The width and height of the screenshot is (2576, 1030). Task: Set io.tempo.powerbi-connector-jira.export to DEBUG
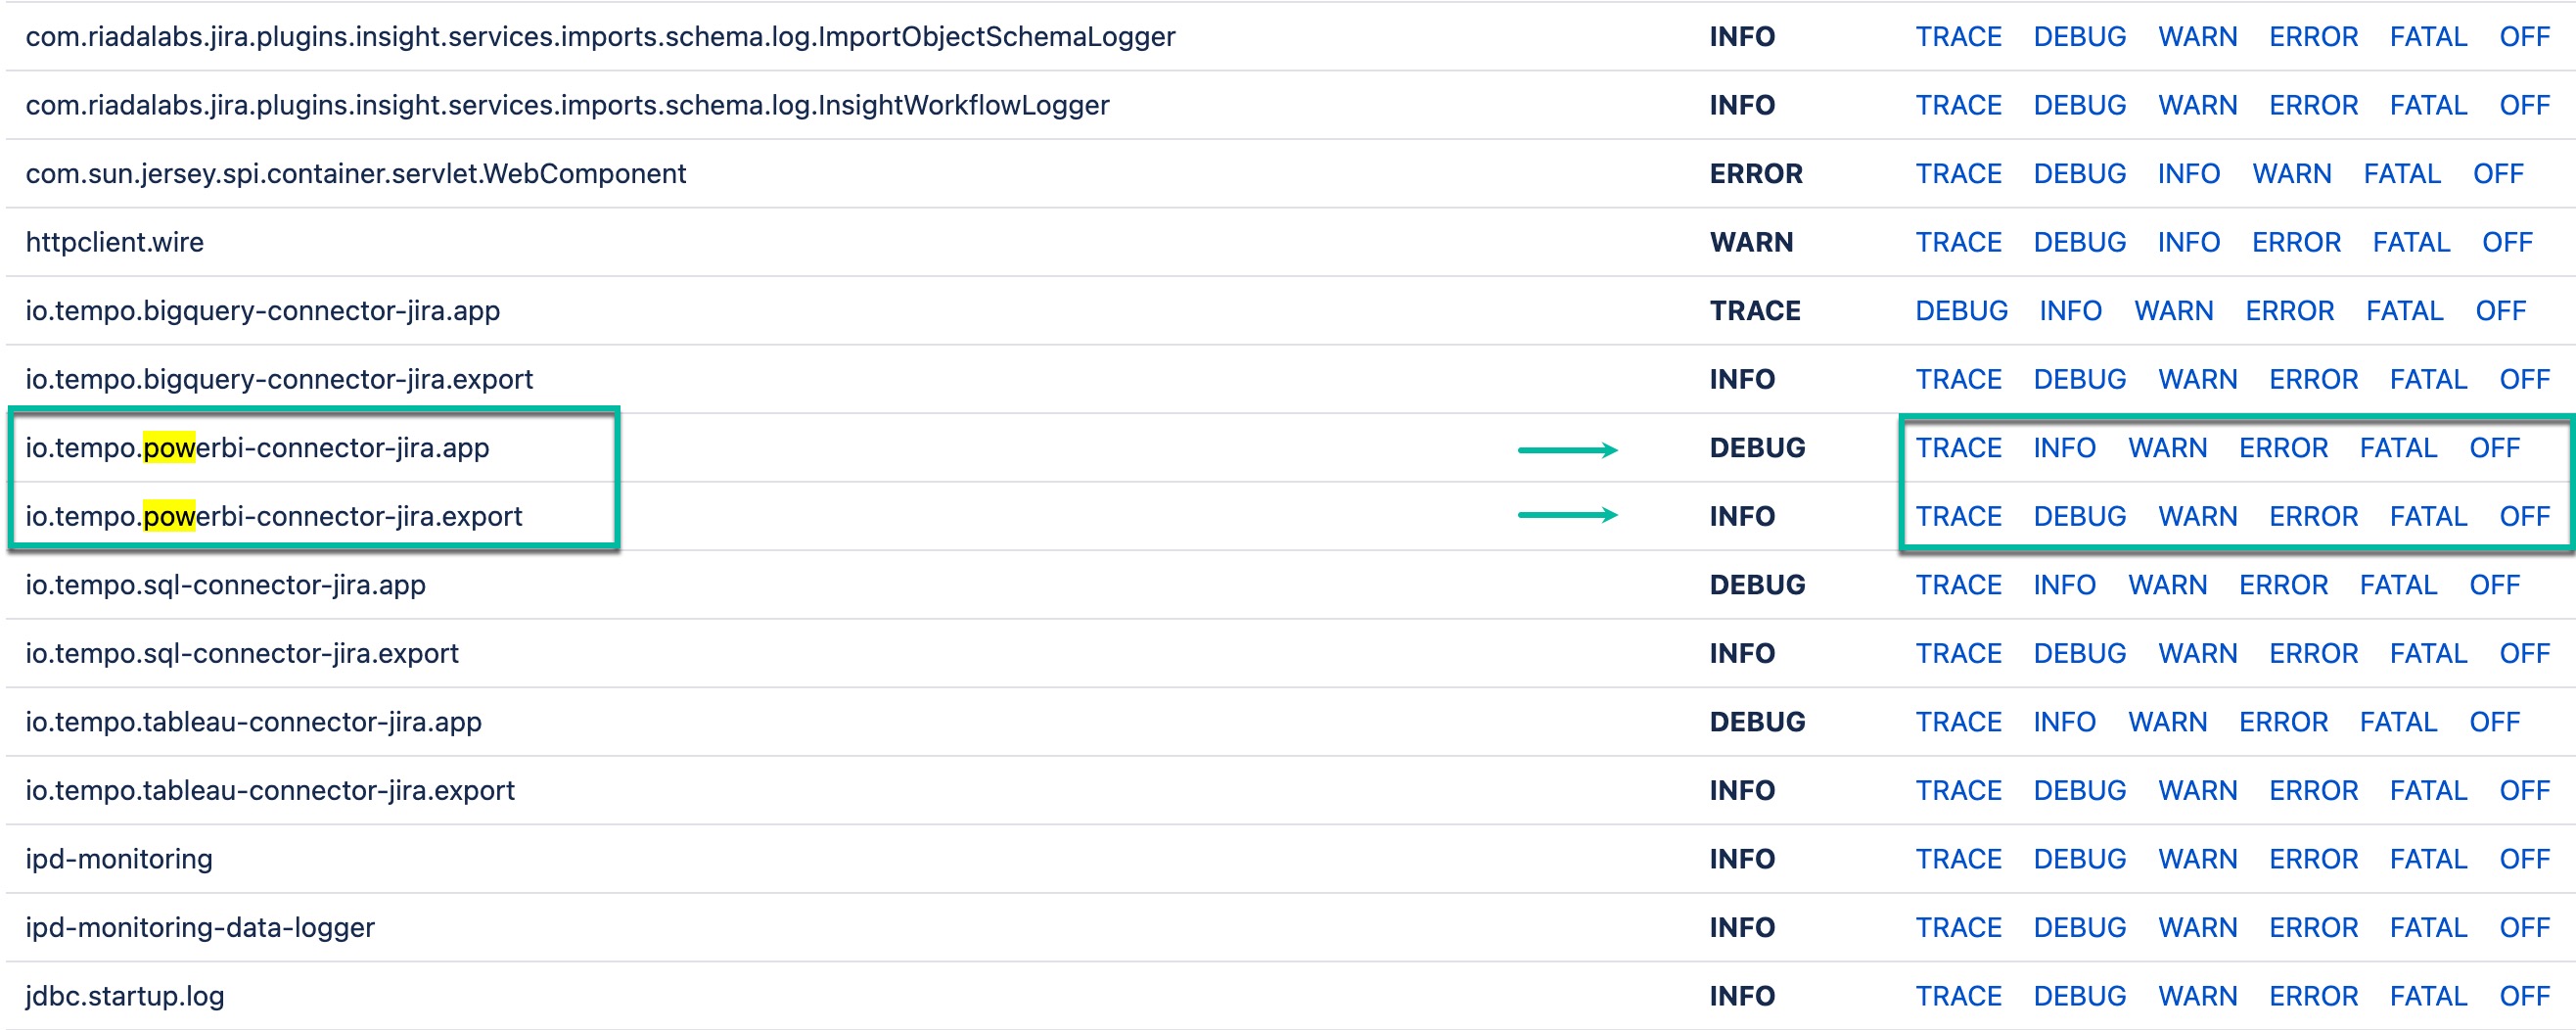pos(2080,516)
